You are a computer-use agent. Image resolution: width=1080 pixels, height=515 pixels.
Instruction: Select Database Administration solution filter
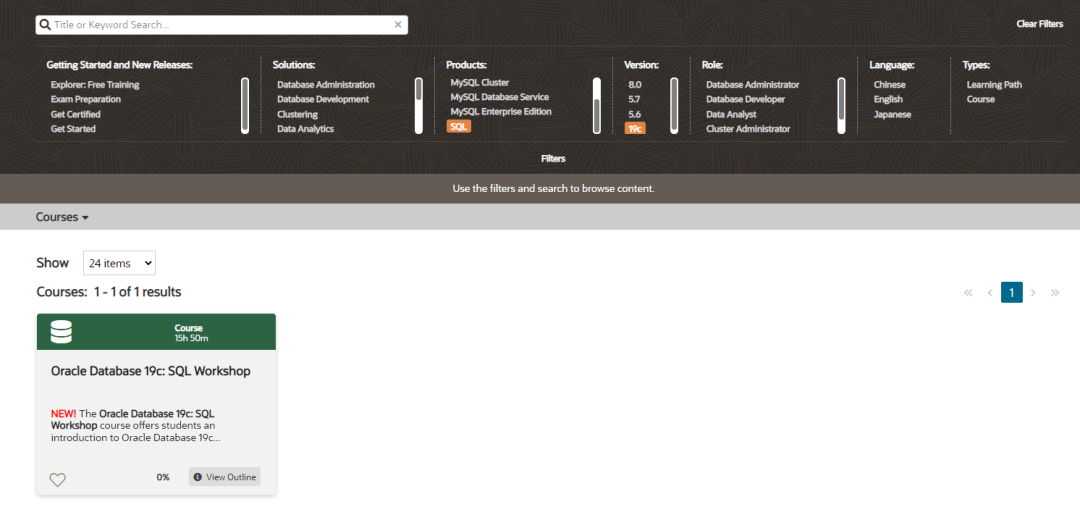coord(326,85)
